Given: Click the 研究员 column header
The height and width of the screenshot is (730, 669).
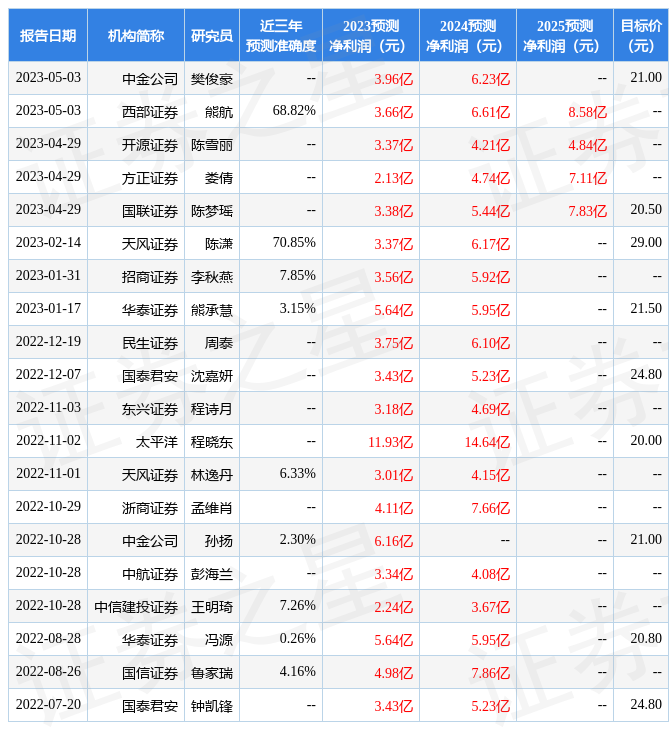Looking at the screenshot, I should [212, 35].
